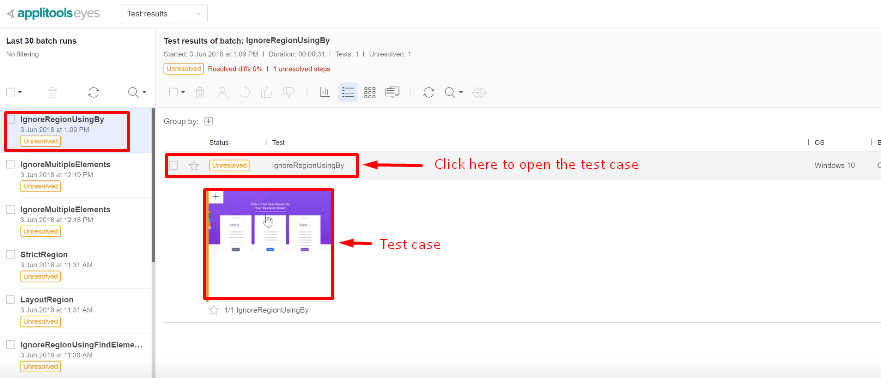Switch to grid thumbnails view
The height and width of the screenshot is (378, 881).
point(369,92)
